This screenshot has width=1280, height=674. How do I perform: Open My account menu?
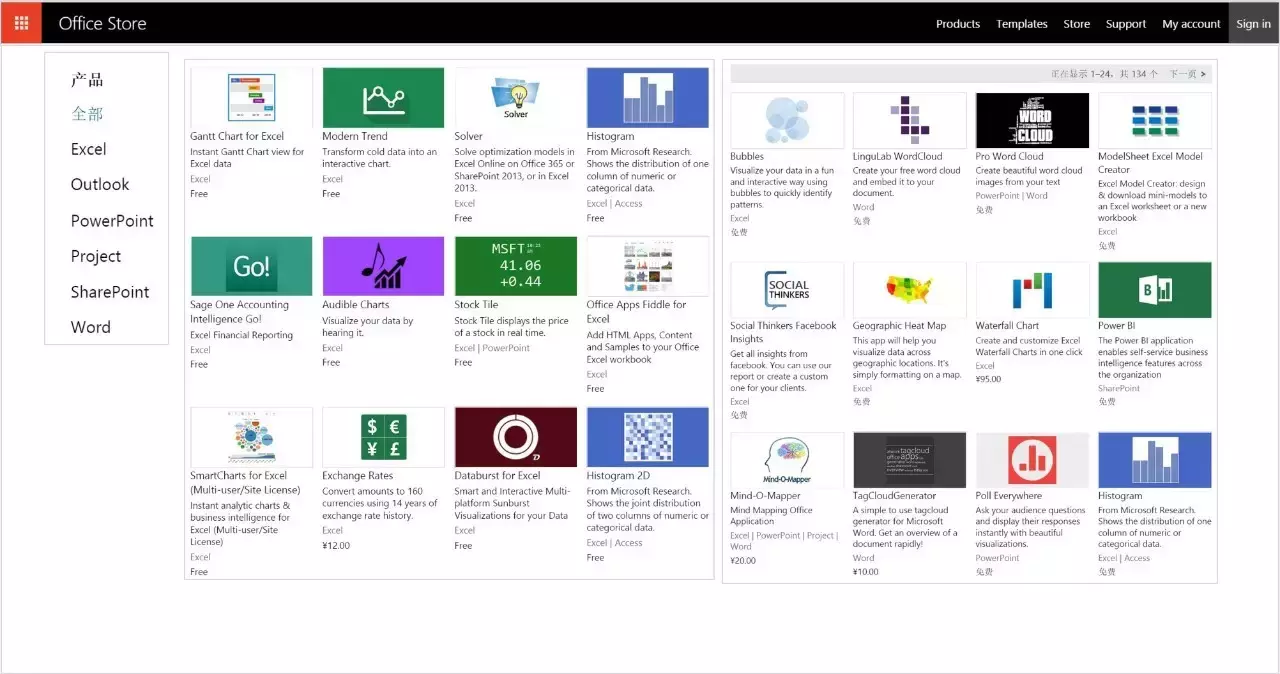click(1191, 24)
